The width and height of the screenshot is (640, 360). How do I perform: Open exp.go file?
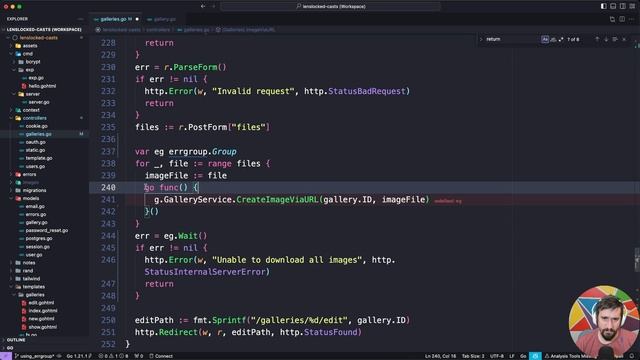[x=36, y=78]
